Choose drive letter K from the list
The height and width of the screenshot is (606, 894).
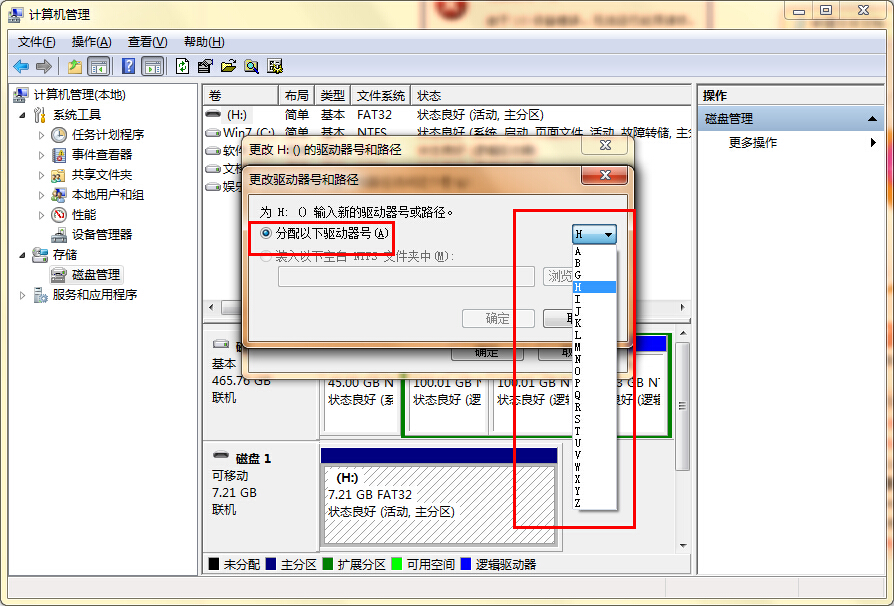(x=578, y=323)
